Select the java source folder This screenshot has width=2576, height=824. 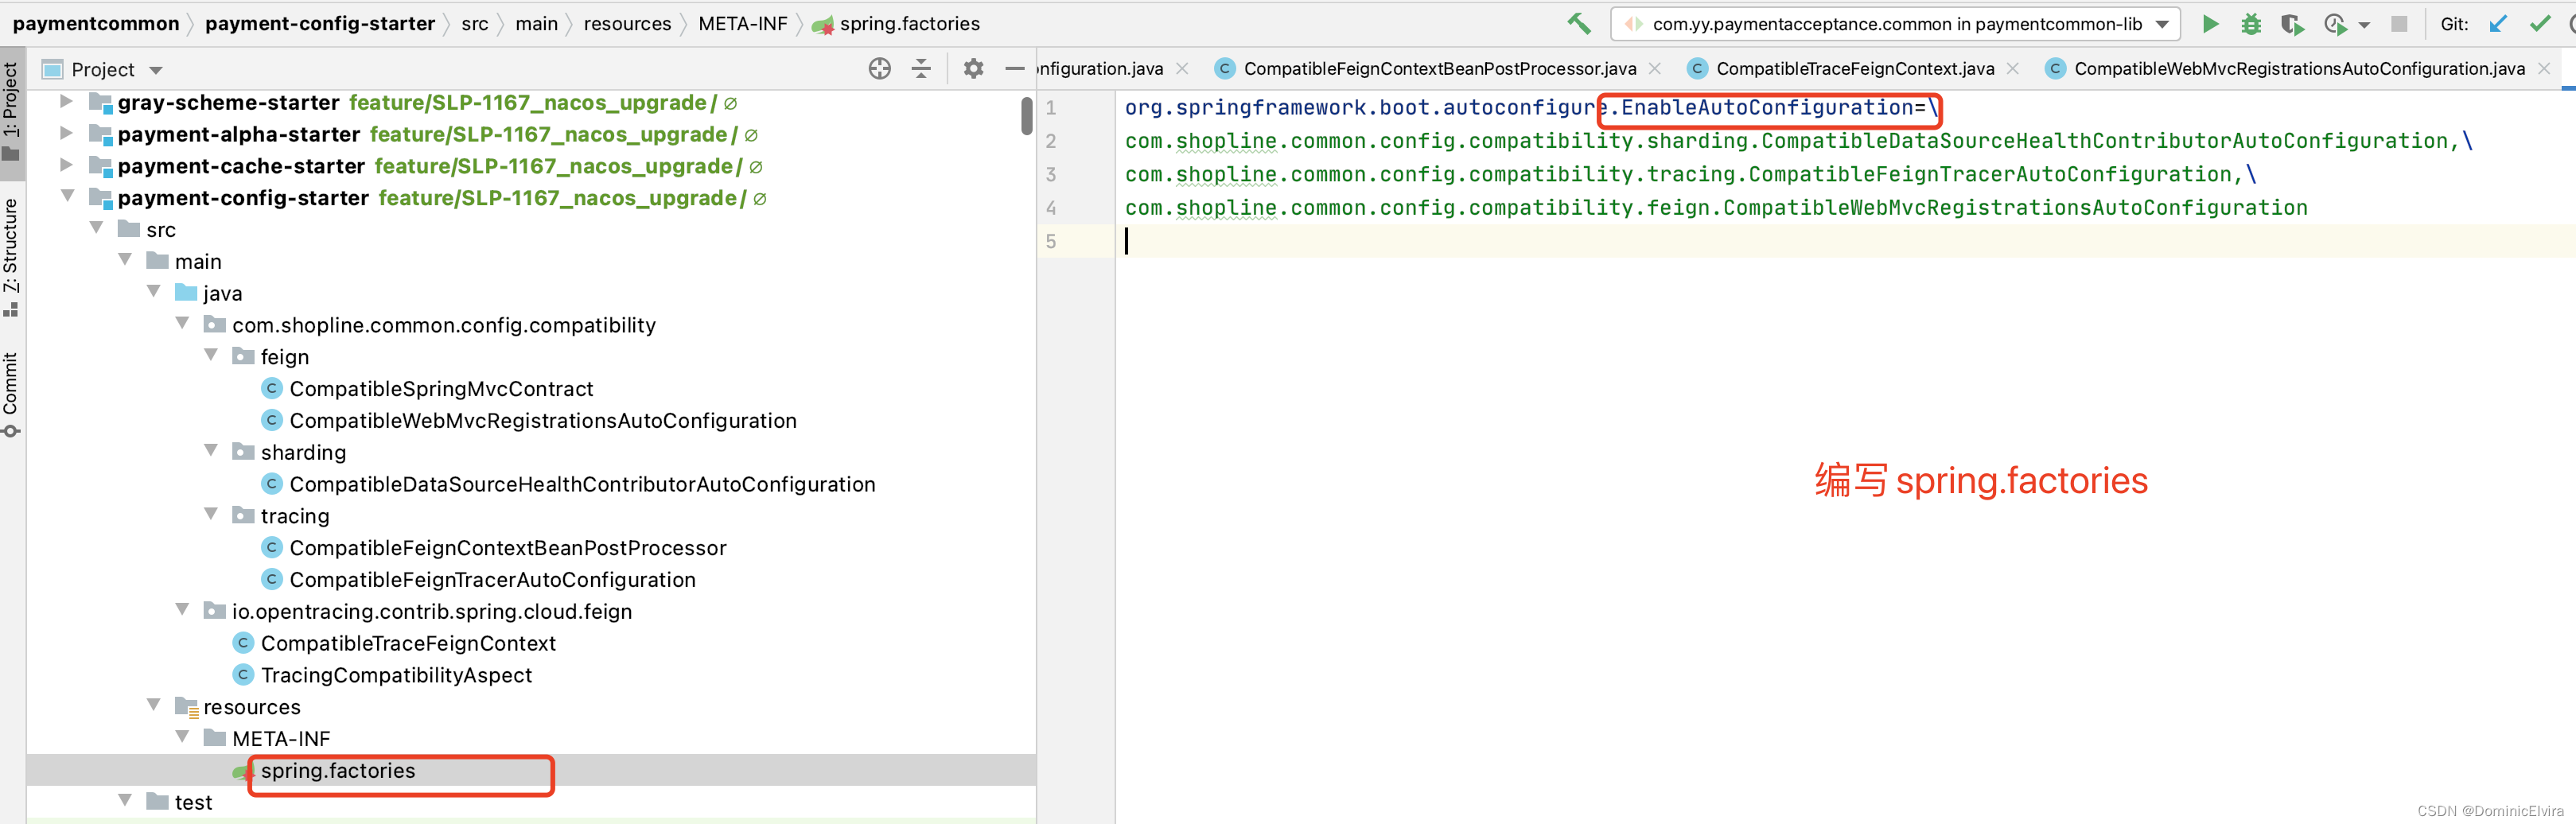click(222, 293)
